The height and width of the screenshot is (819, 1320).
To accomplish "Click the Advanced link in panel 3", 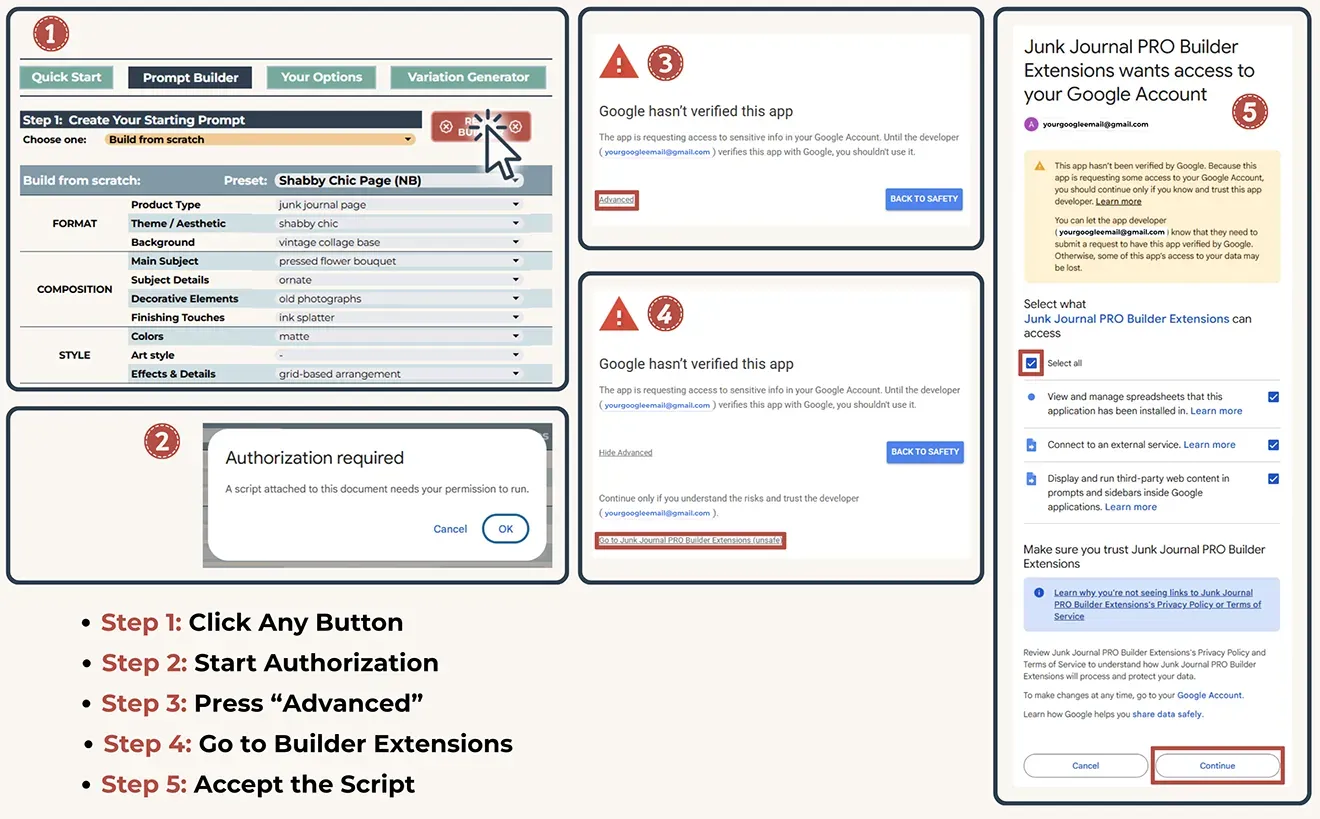I will pos(616,200).
